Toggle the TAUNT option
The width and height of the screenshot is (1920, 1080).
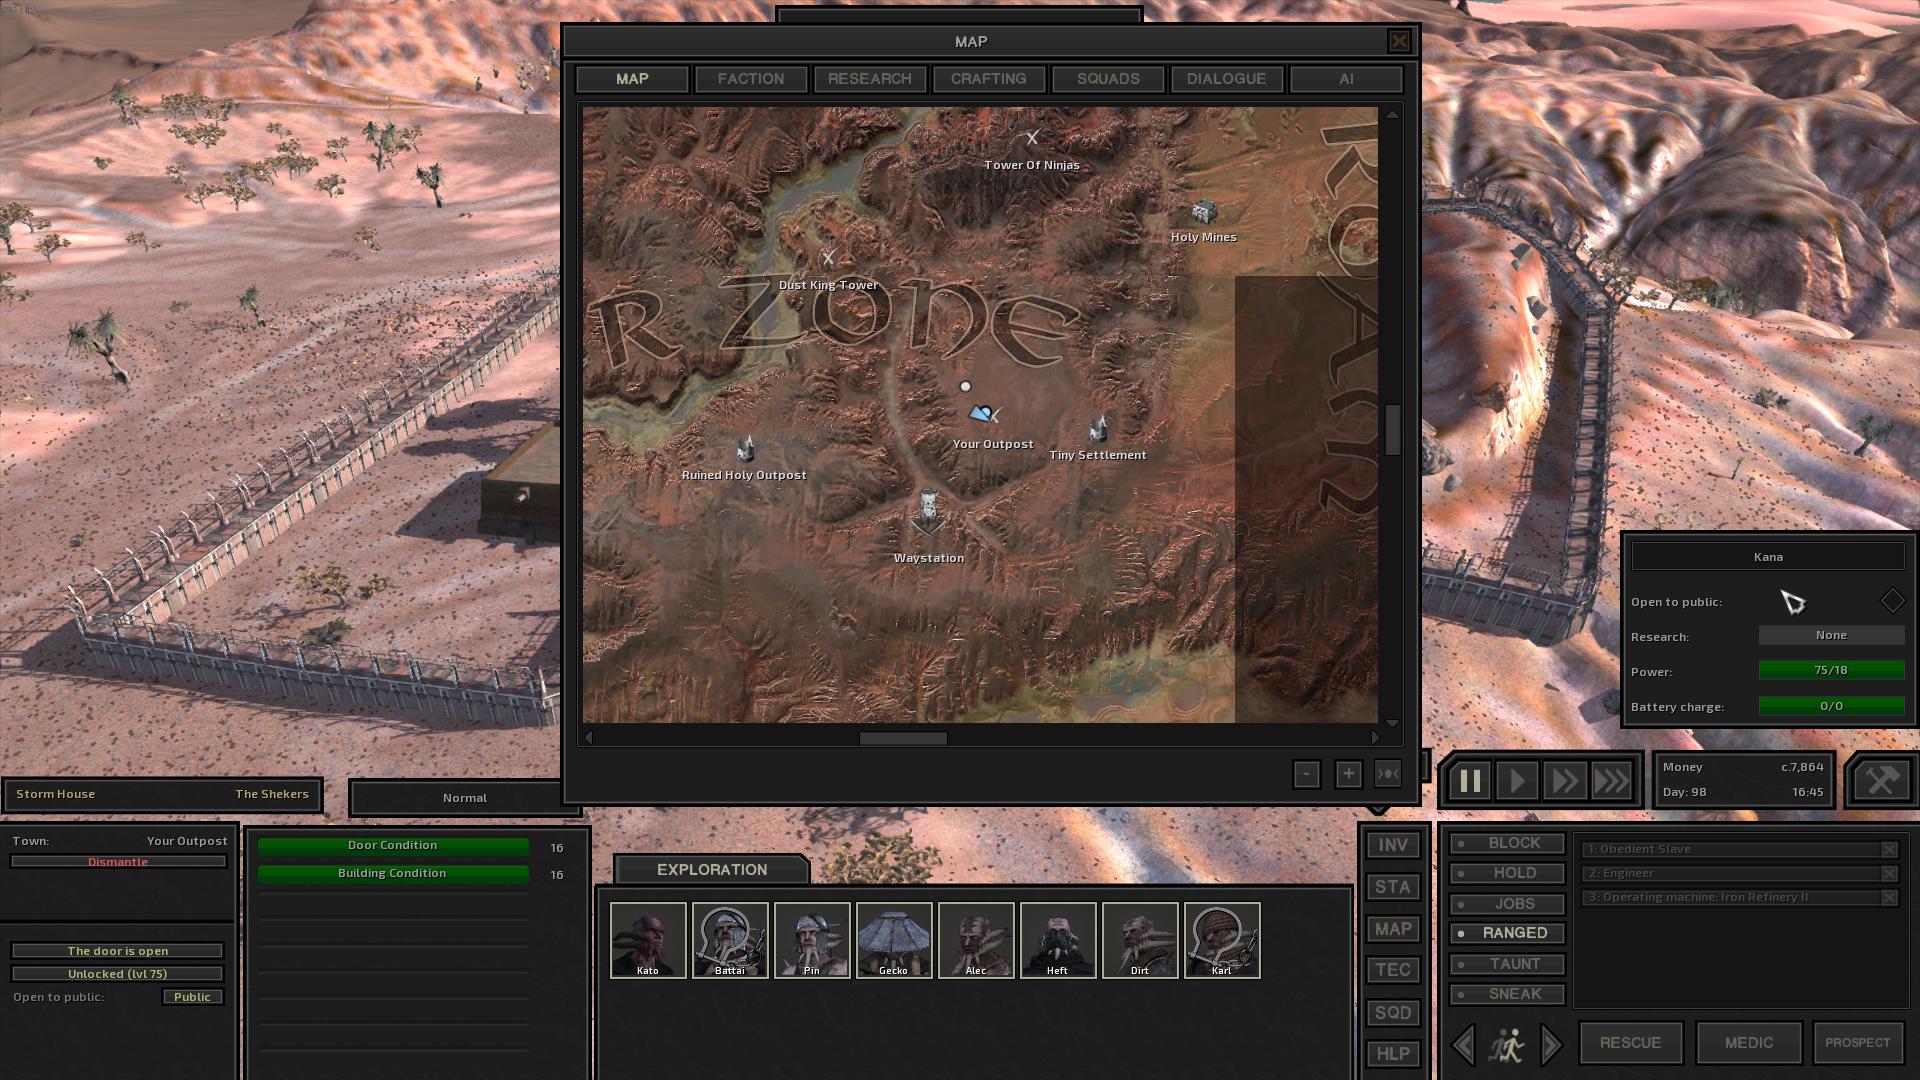tap(1507, 964)
